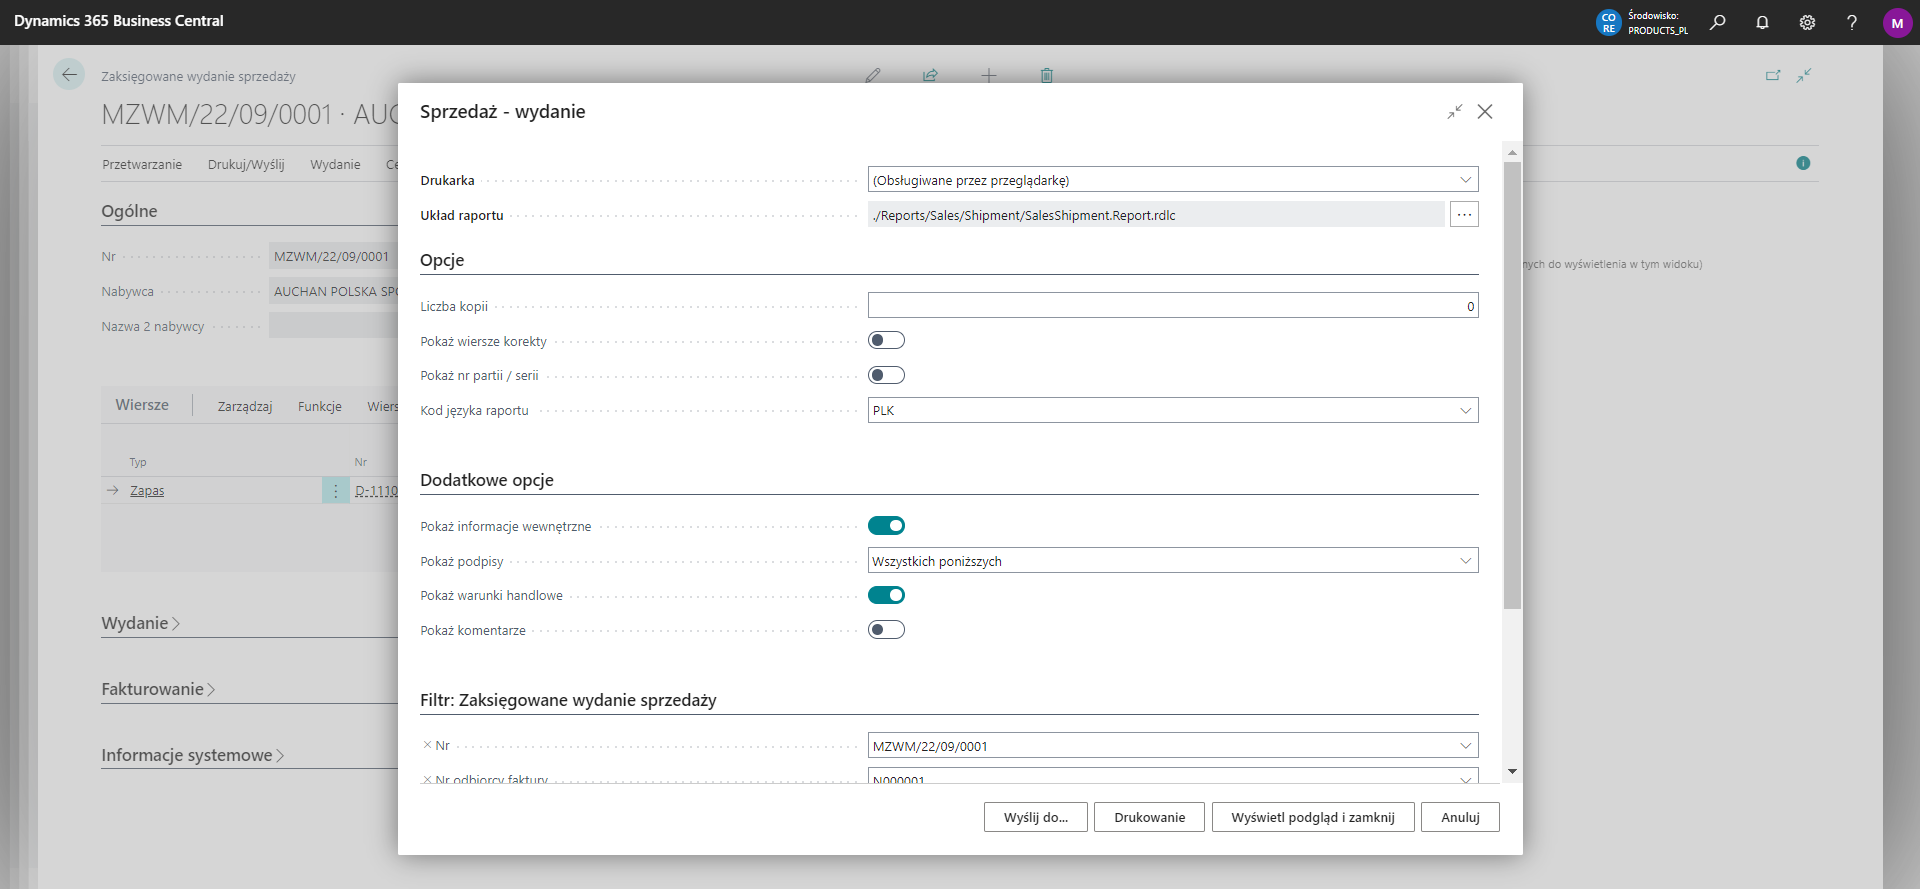1920x889 pixels.
Task: Click the Drukowanie button
Action: click(x=1149, y=817)
